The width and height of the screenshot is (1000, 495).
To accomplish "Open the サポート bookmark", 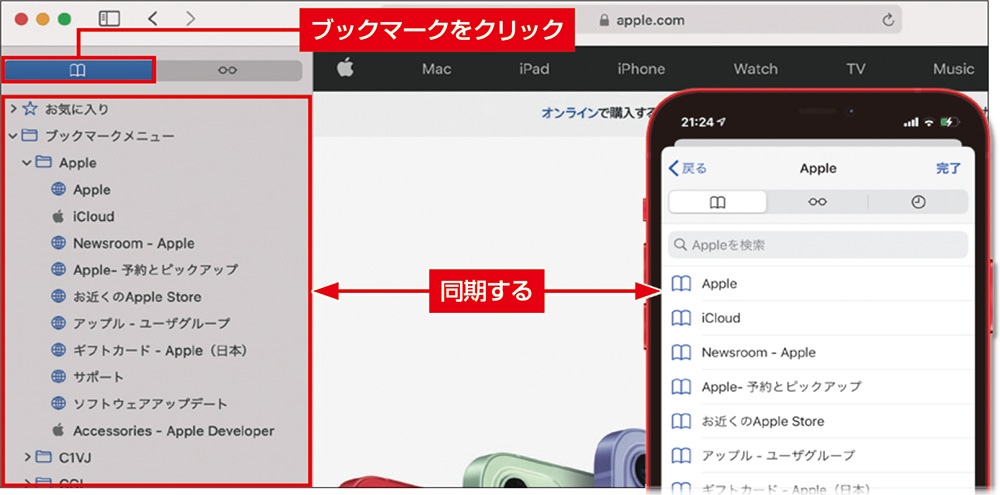I will pyautogui.click(x=99, y=377).
